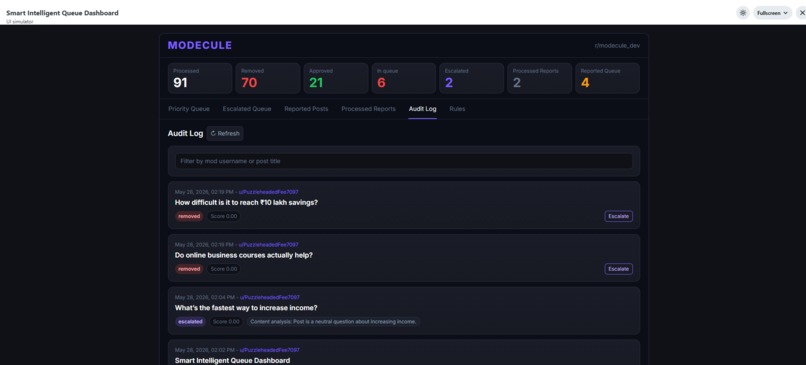Click the page title Smart Intelligent Queue Dashboard
This screenshot has height=365, width=806.
point(62,13)
